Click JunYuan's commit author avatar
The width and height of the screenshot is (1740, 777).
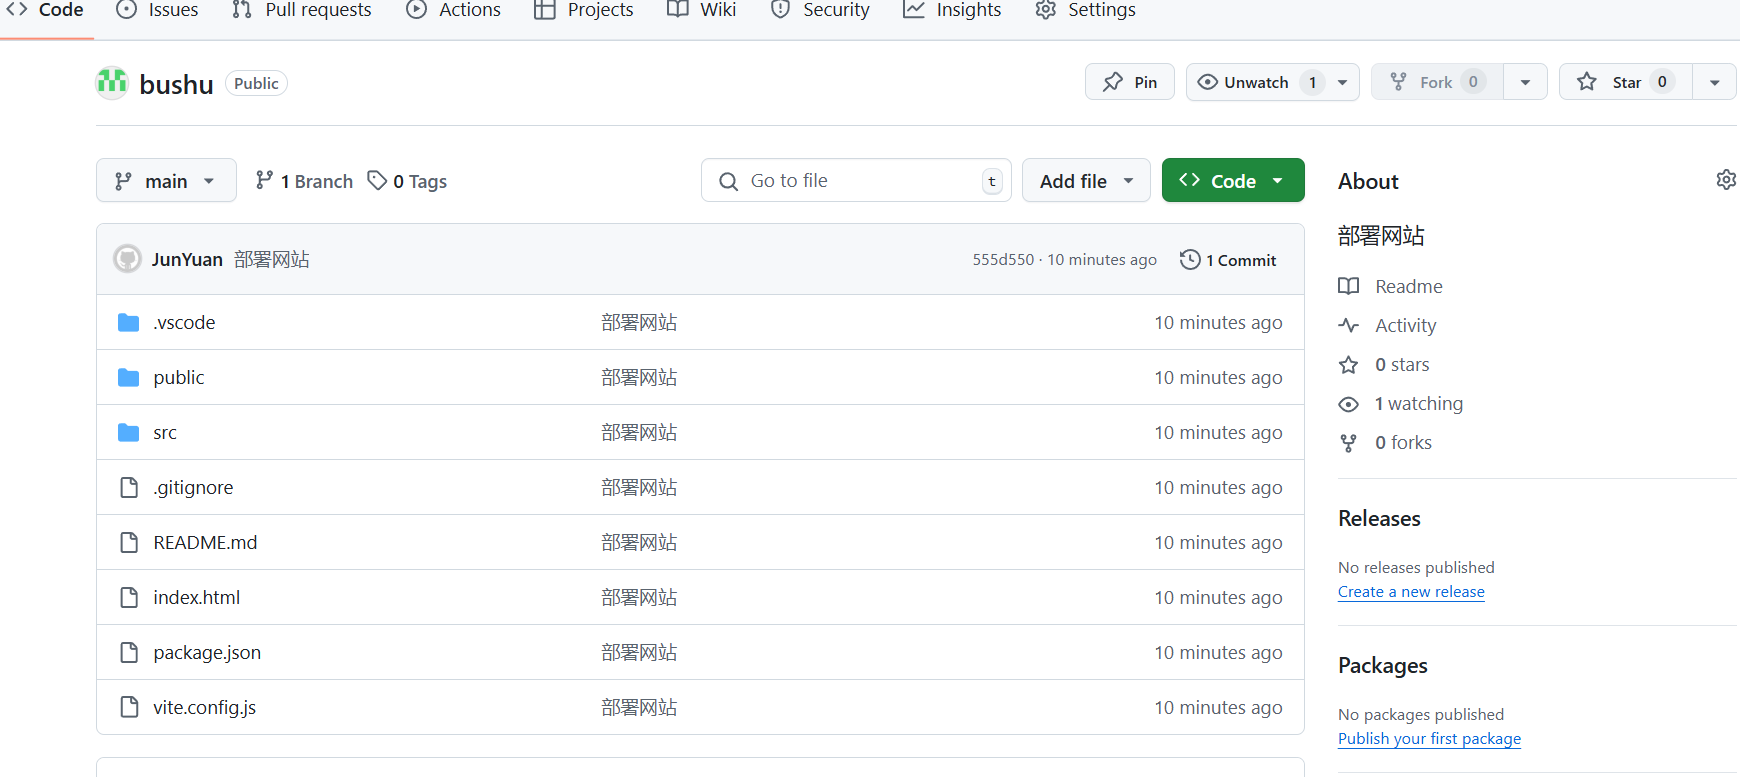point(127,259)
